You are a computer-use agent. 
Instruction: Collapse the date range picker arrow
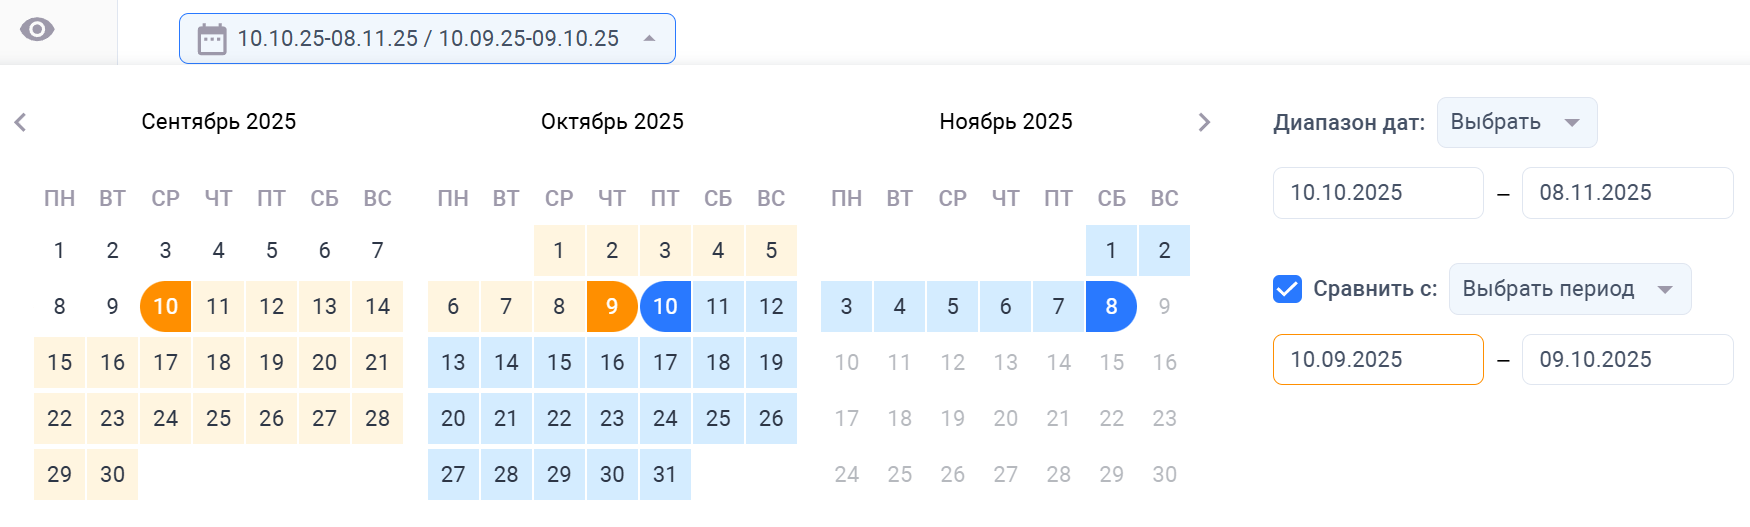(650, 39)
